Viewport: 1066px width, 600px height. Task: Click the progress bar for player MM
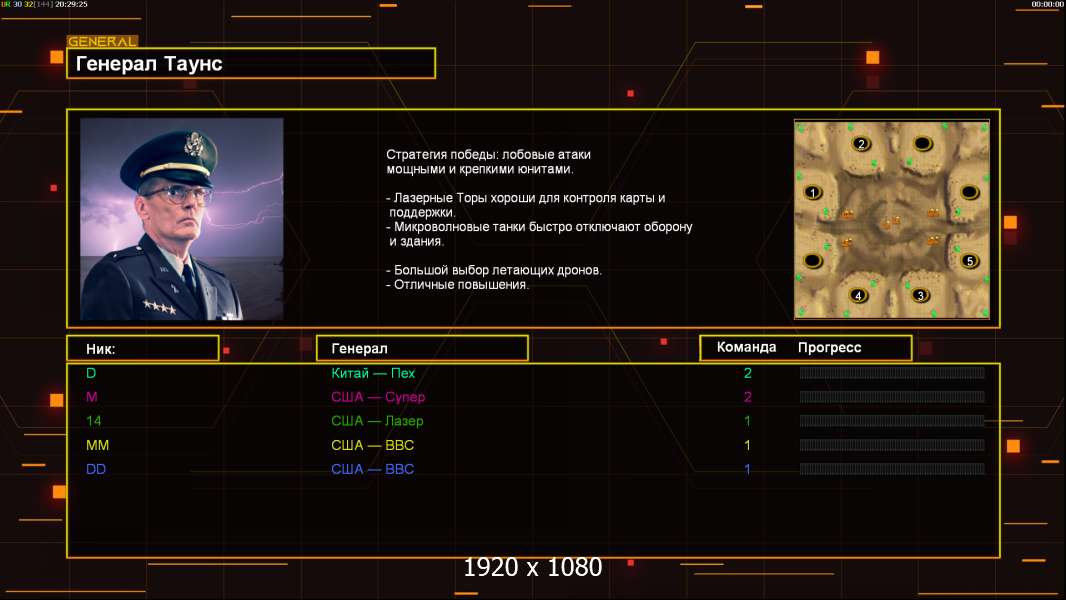tap(892, 445)
